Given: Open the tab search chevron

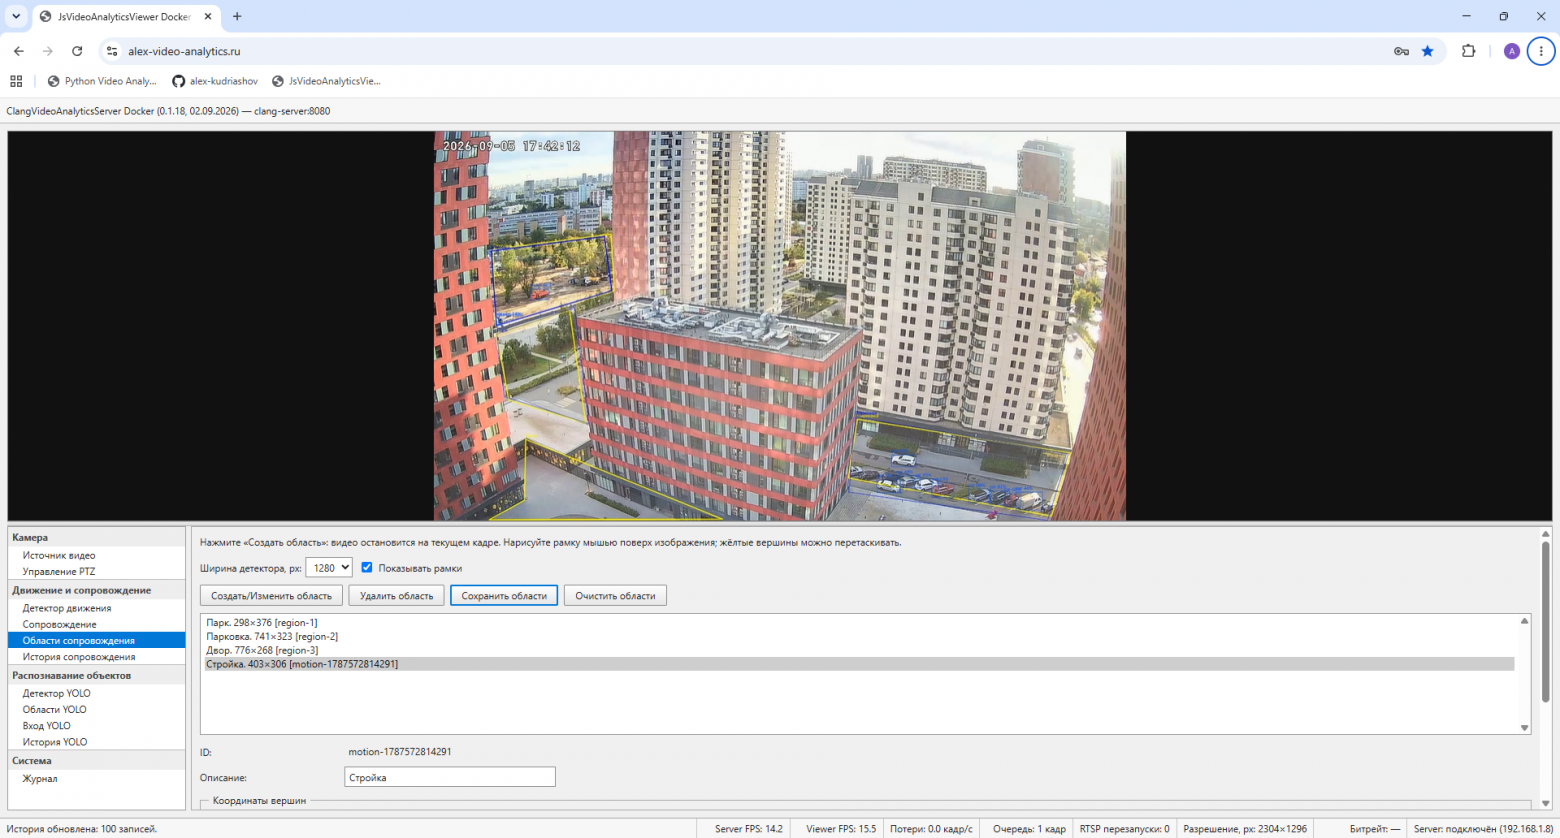Looking at the screenshot, I should click(16, 16).
